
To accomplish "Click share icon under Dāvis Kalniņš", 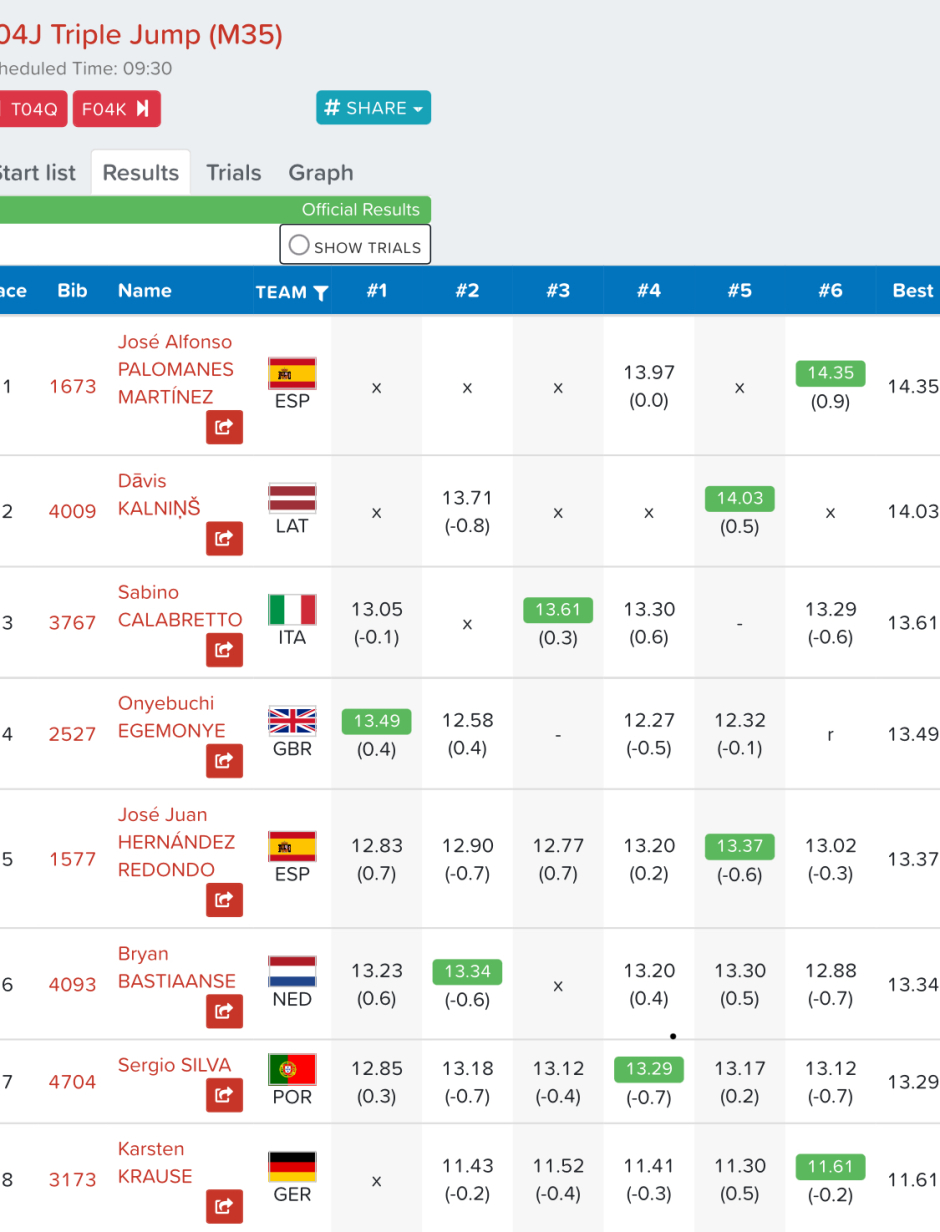I will tap(224, 538).
